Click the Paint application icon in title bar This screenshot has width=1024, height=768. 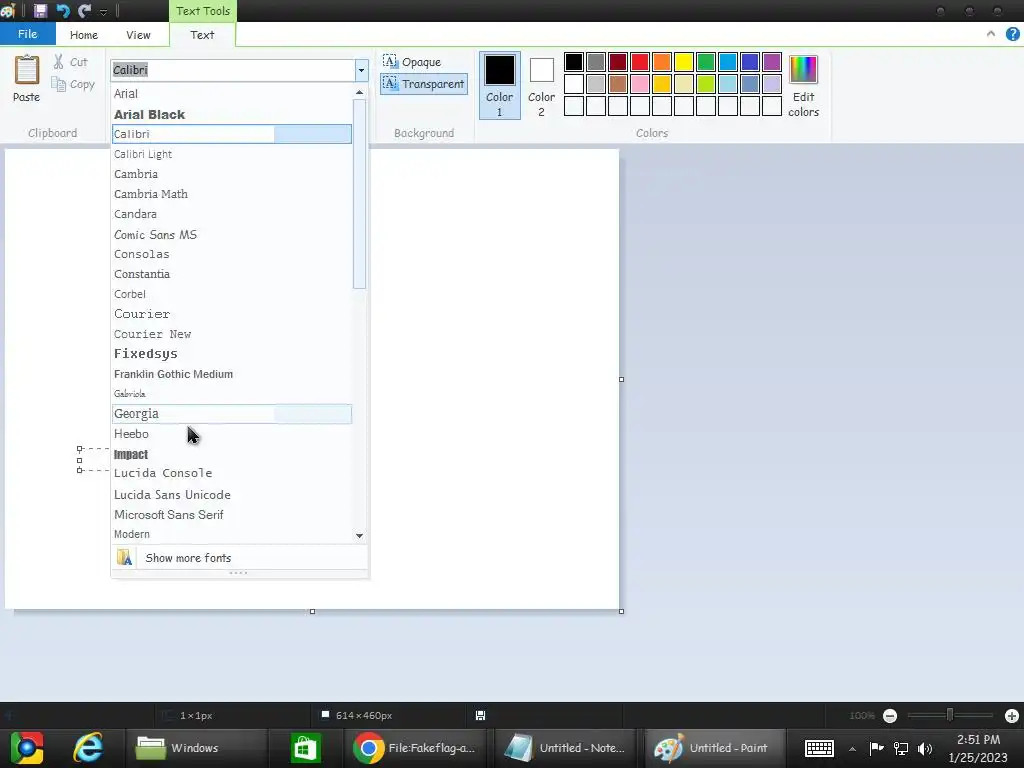coord(8,10)
